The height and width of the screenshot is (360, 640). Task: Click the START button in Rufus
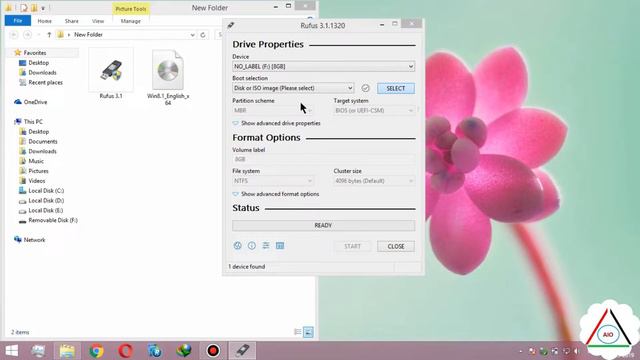click(352, 246)
